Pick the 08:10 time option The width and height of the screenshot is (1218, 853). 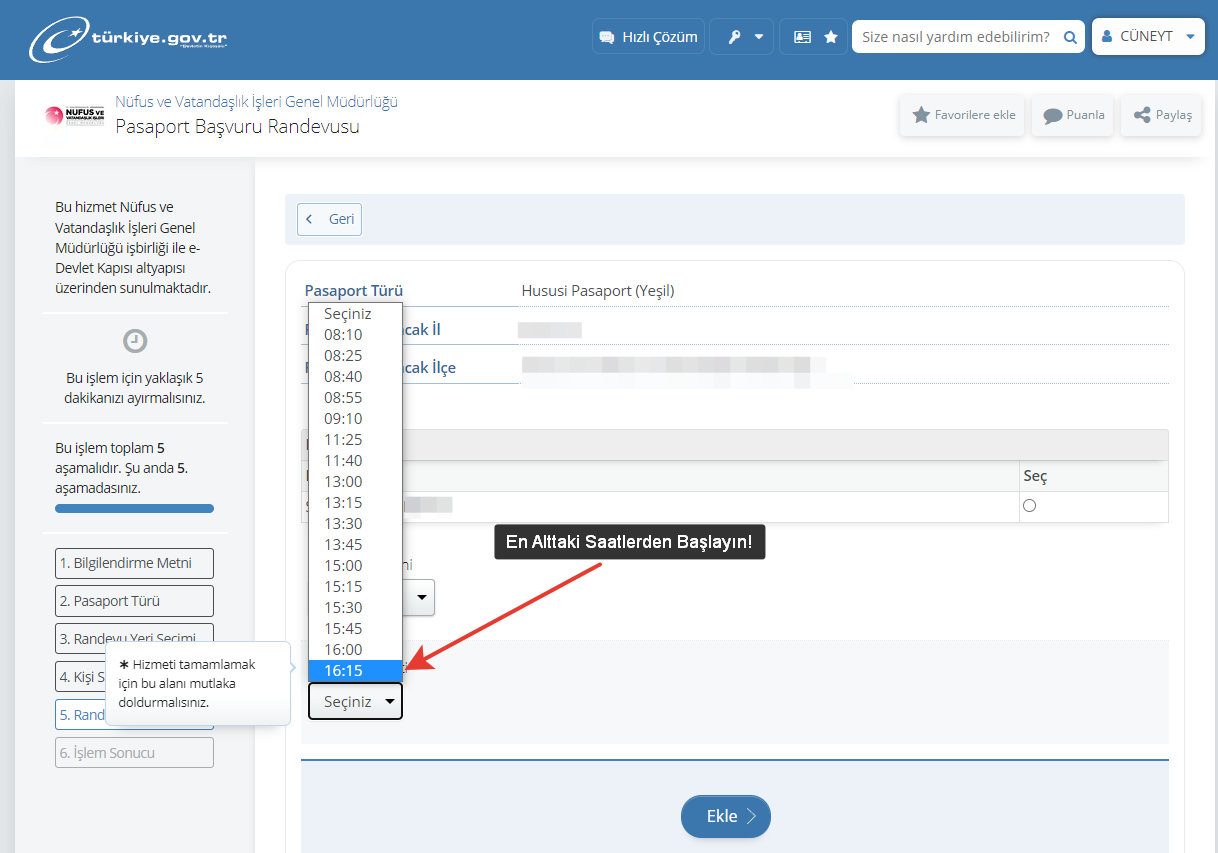tap(344, 335)
